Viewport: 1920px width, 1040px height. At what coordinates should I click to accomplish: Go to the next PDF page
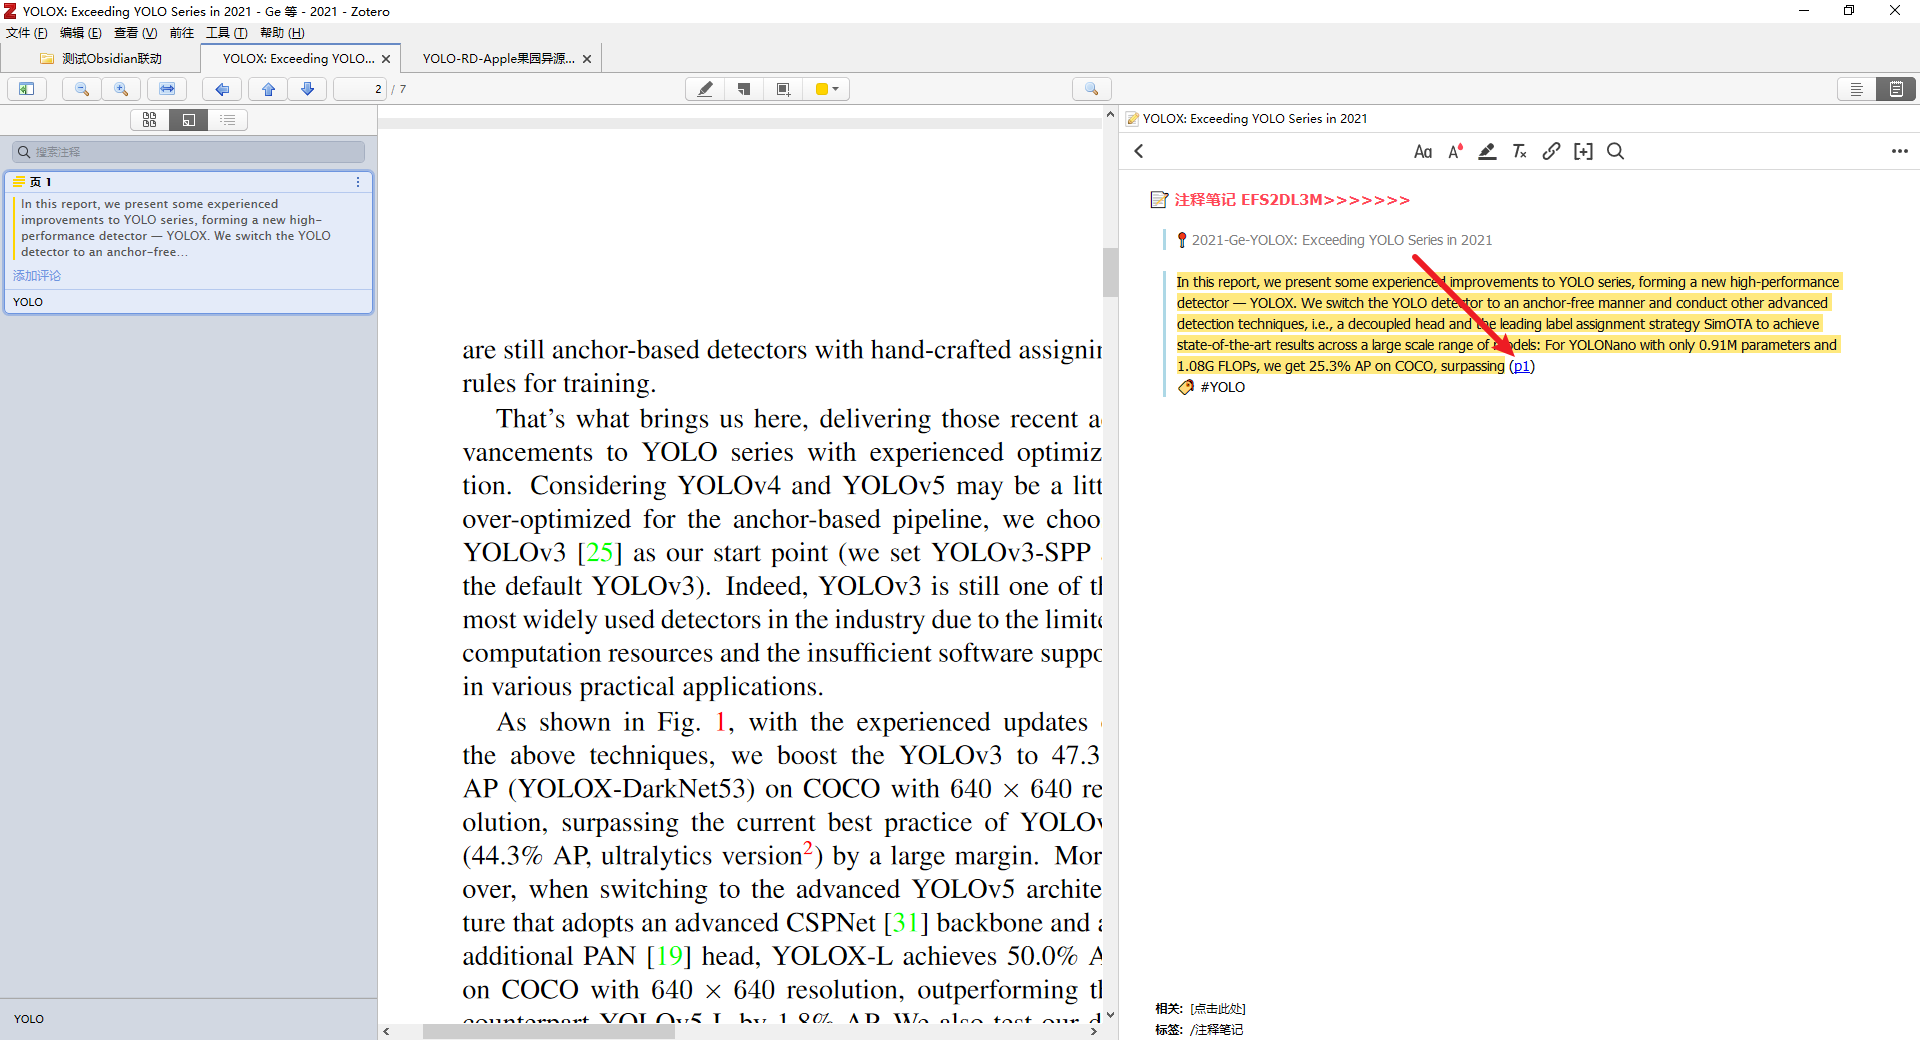pos(308,89)
